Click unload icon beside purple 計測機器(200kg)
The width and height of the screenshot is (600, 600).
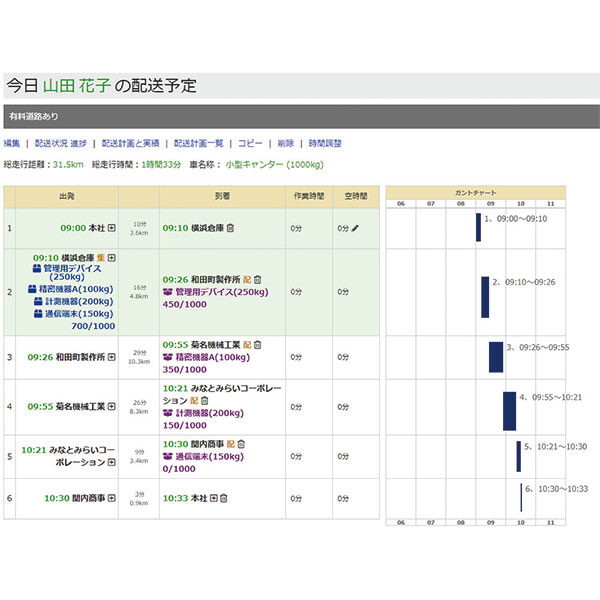pyautogui.click(x=168, y=413)
